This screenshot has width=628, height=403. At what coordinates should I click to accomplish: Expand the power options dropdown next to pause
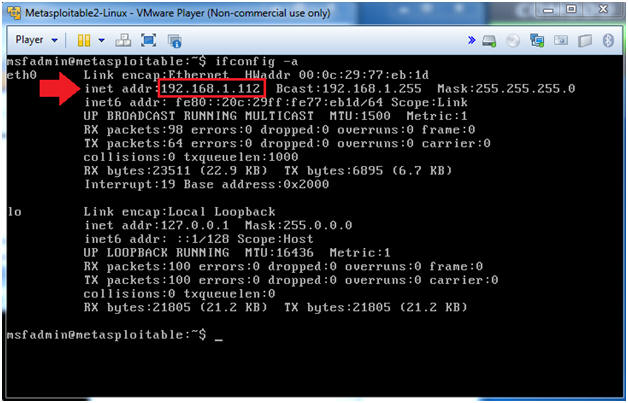(101, 40)
